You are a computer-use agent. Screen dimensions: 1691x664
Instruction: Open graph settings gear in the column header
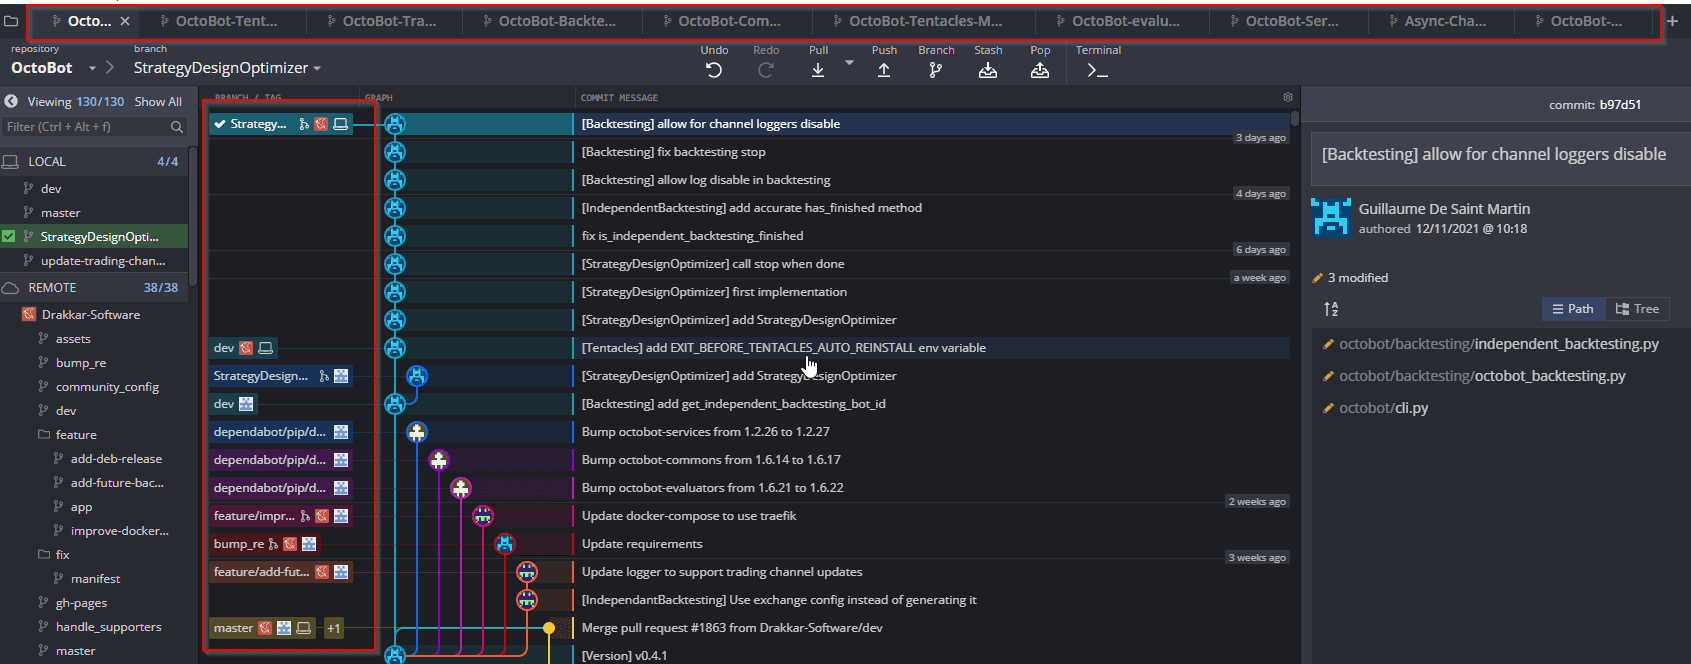pyautogui.click(x=1288, y=97)
